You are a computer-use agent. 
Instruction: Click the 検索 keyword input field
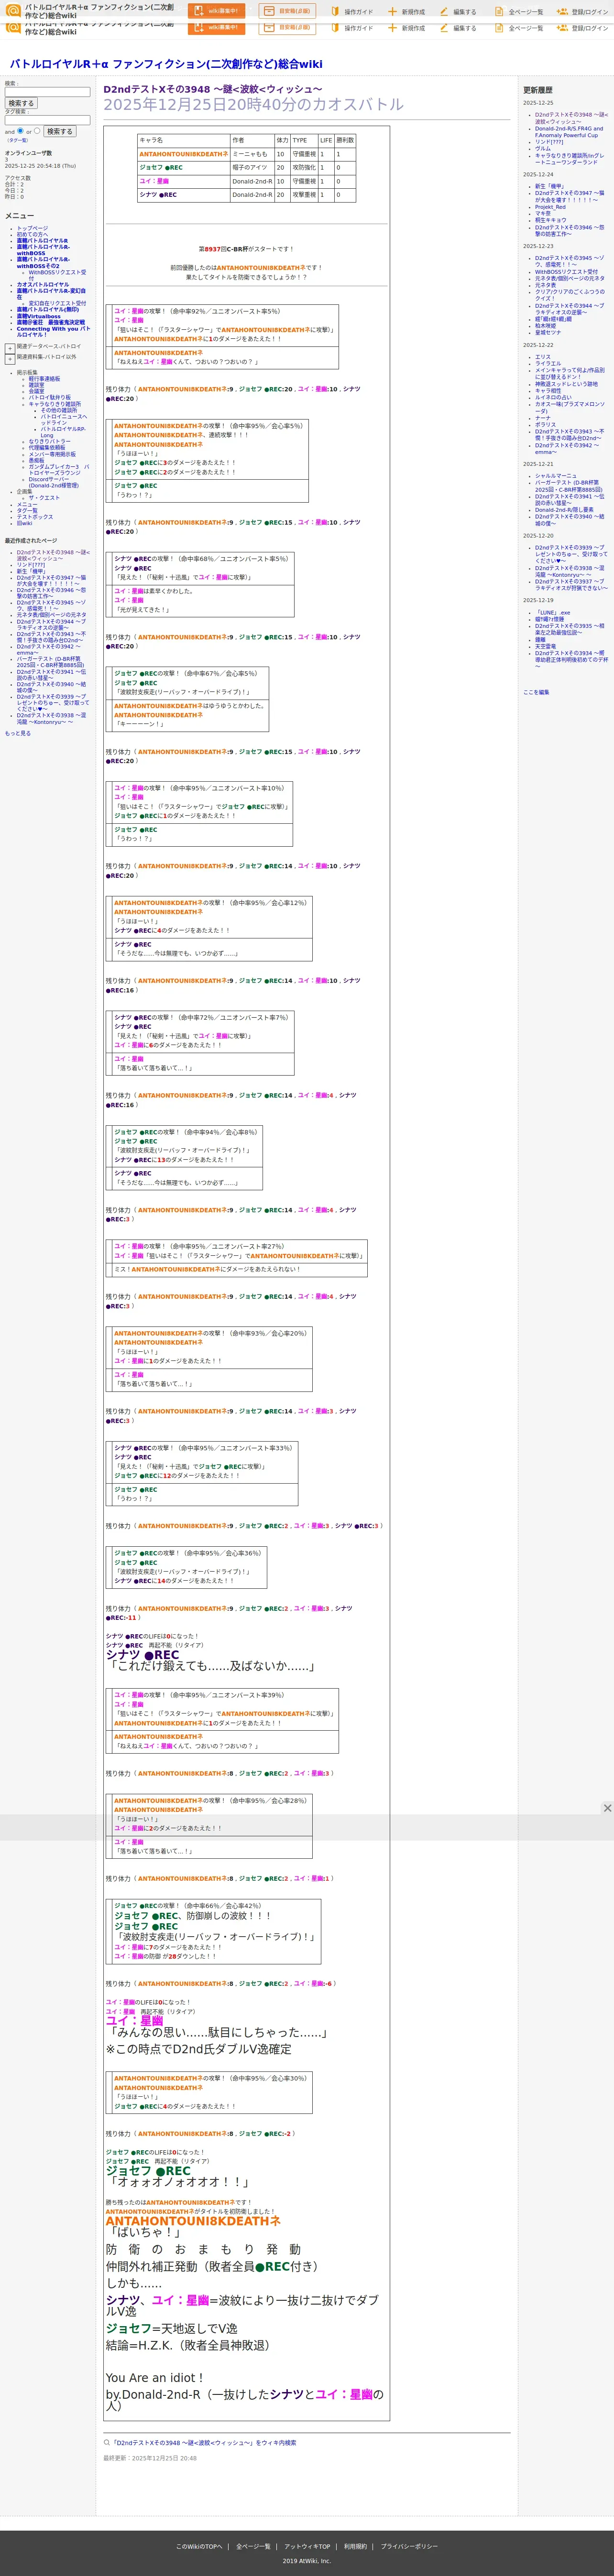47,92
